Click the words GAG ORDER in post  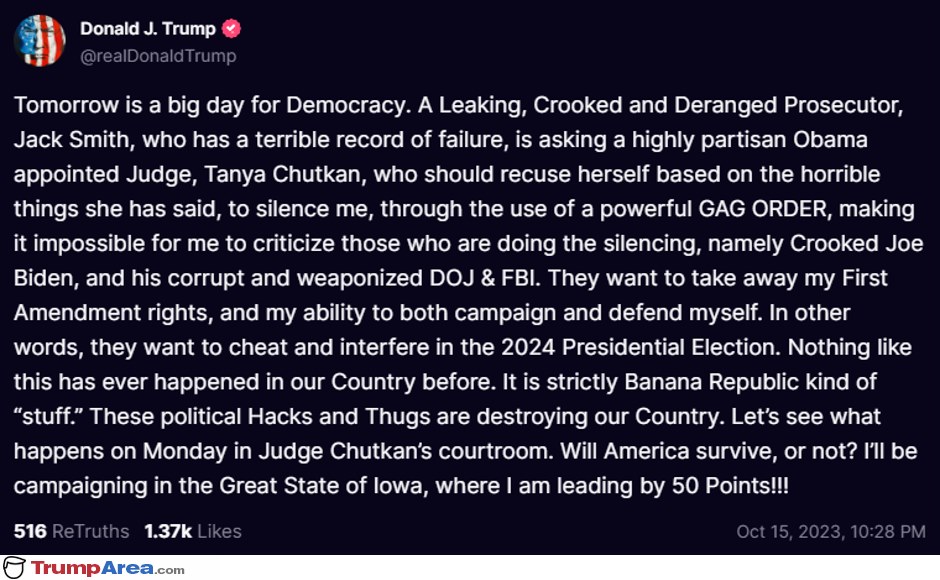(x=763, y=209)
